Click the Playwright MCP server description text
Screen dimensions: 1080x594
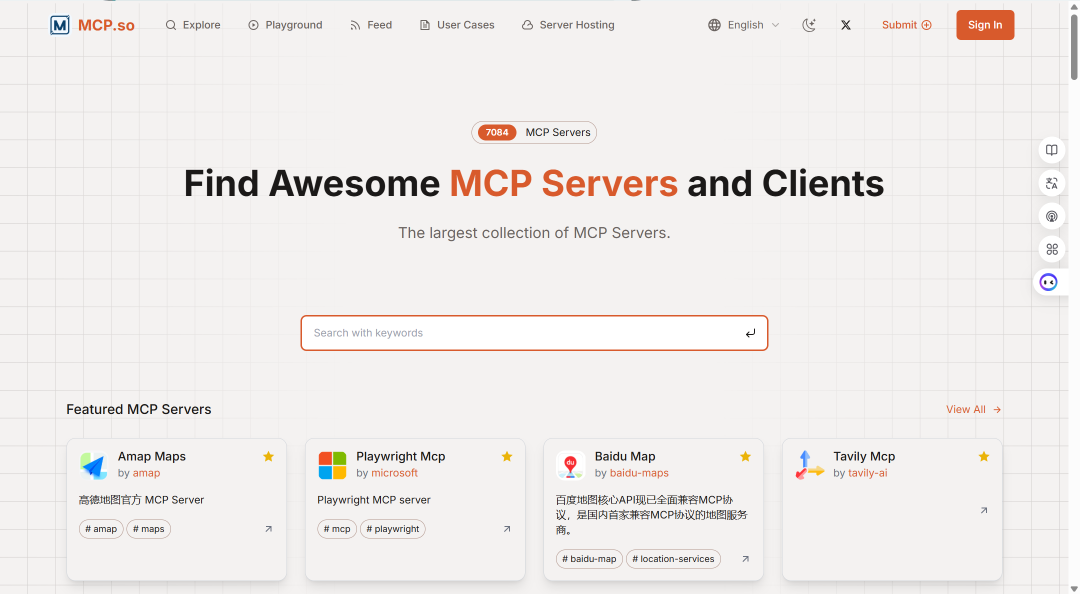[x=374, y=500]
